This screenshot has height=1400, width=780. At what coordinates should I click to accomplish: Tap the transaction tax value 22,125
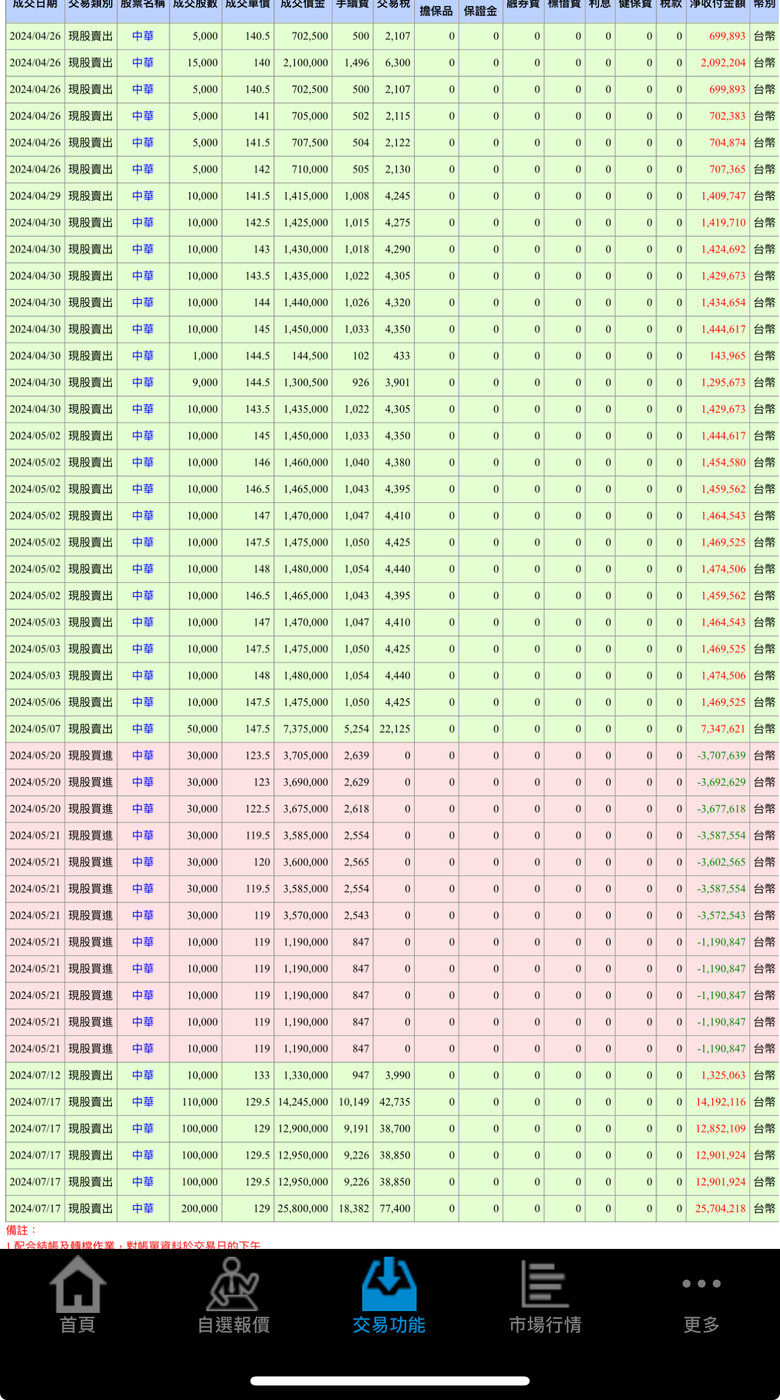tap(395, 729)
